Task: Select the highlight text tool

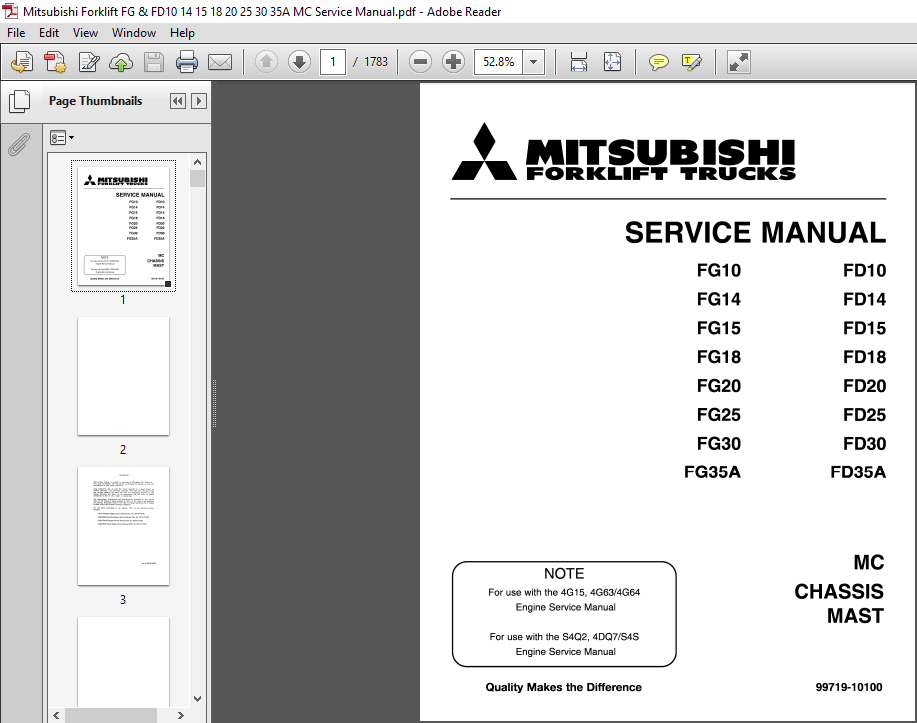Action: tap(692, 62)
